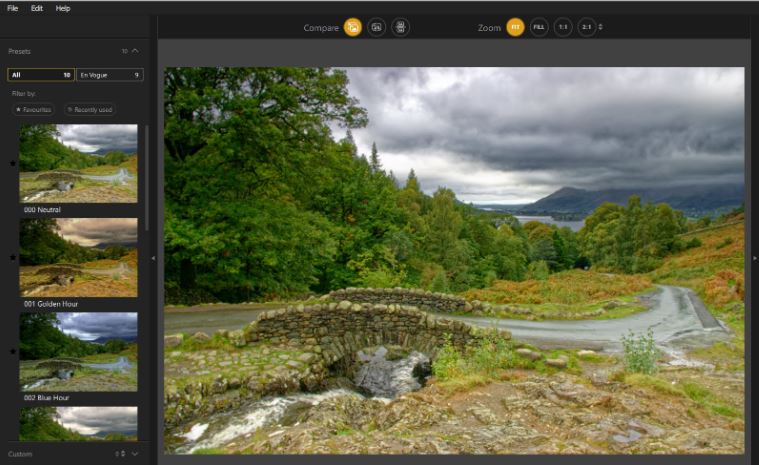Collapse the left panel with arrow handle
This screenshot has width=759, height=465.
tap(153, 258)
